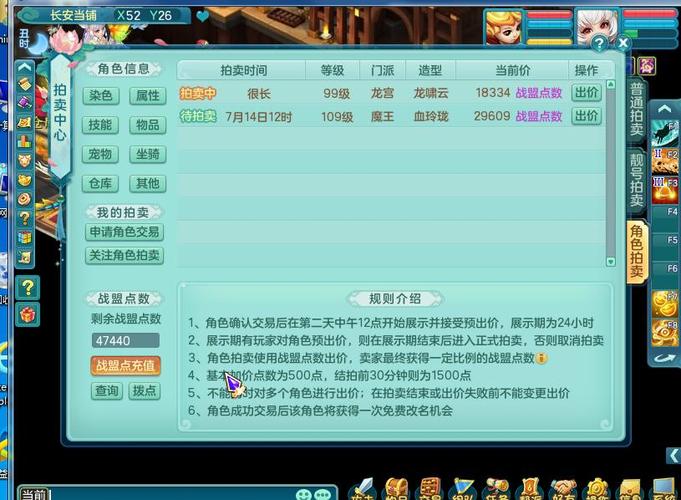
Task: Click the help question mark on auction window
Action: coord(599,43)
